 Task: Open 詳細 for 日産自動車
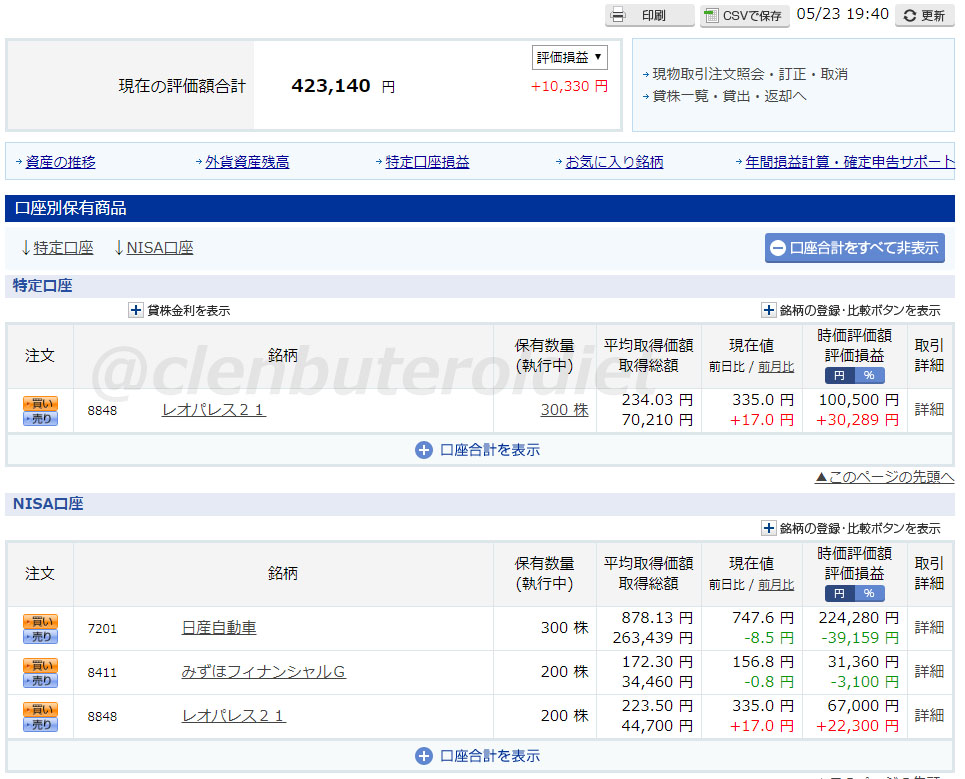(929, 628)
